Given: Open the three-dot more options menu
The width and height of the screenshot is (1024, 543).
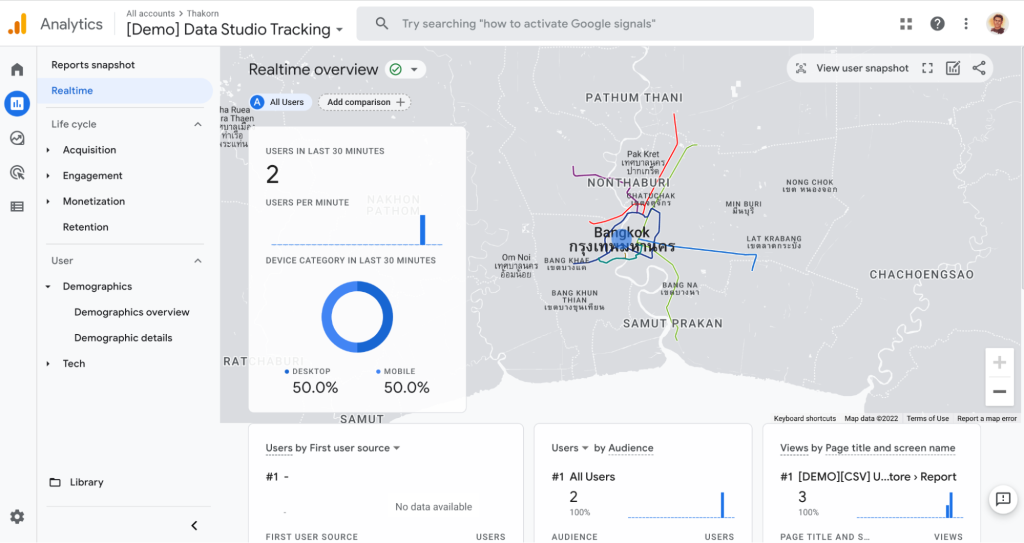Looking at the screenshot, I should pyautogui.click(x=966, y=24).
